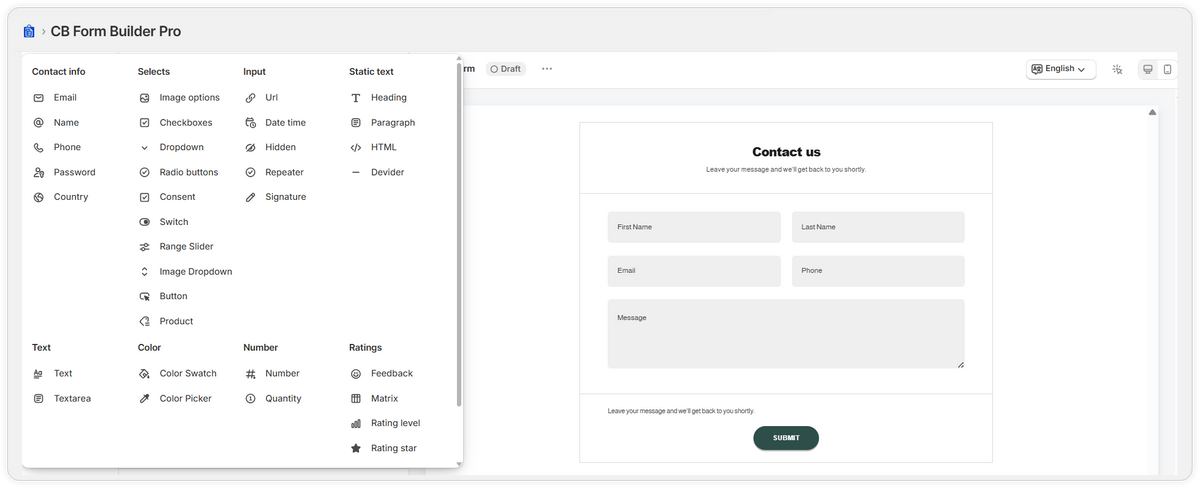Click the "Static text" category heading
Image resolution: width=1200 pixels, height=488 pixels.
point(371,72)
